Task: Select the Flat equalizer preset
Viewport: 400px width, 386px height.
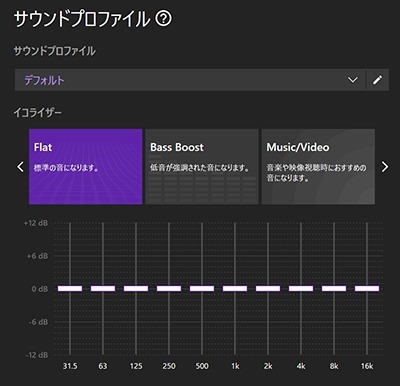Action: [x=86, y=166]
